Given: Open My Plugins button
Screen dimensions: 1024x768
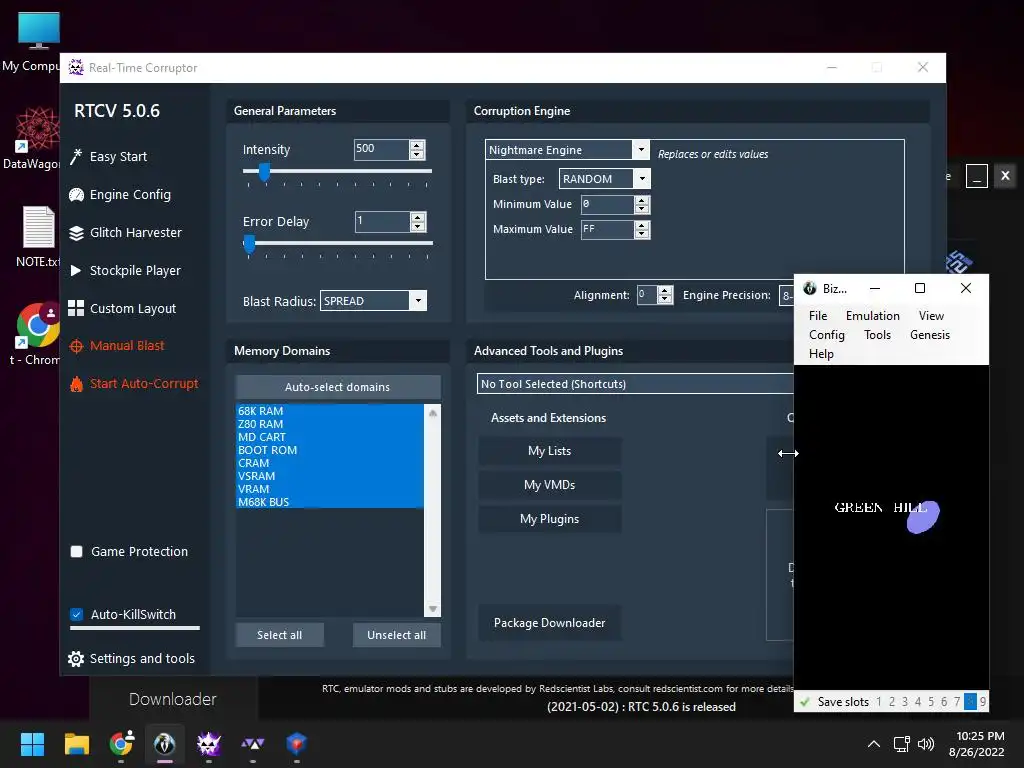Looking at the screenshot, I should pyautogui.click(x=550, y=519).
